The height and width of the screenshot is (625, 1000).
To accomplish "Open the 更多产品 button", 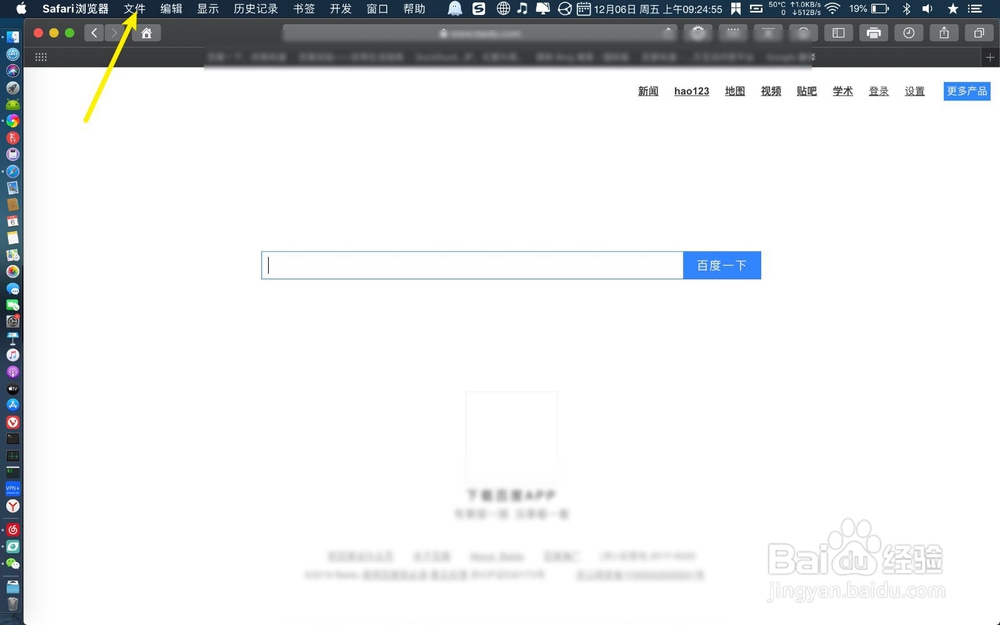I will 967,91.
